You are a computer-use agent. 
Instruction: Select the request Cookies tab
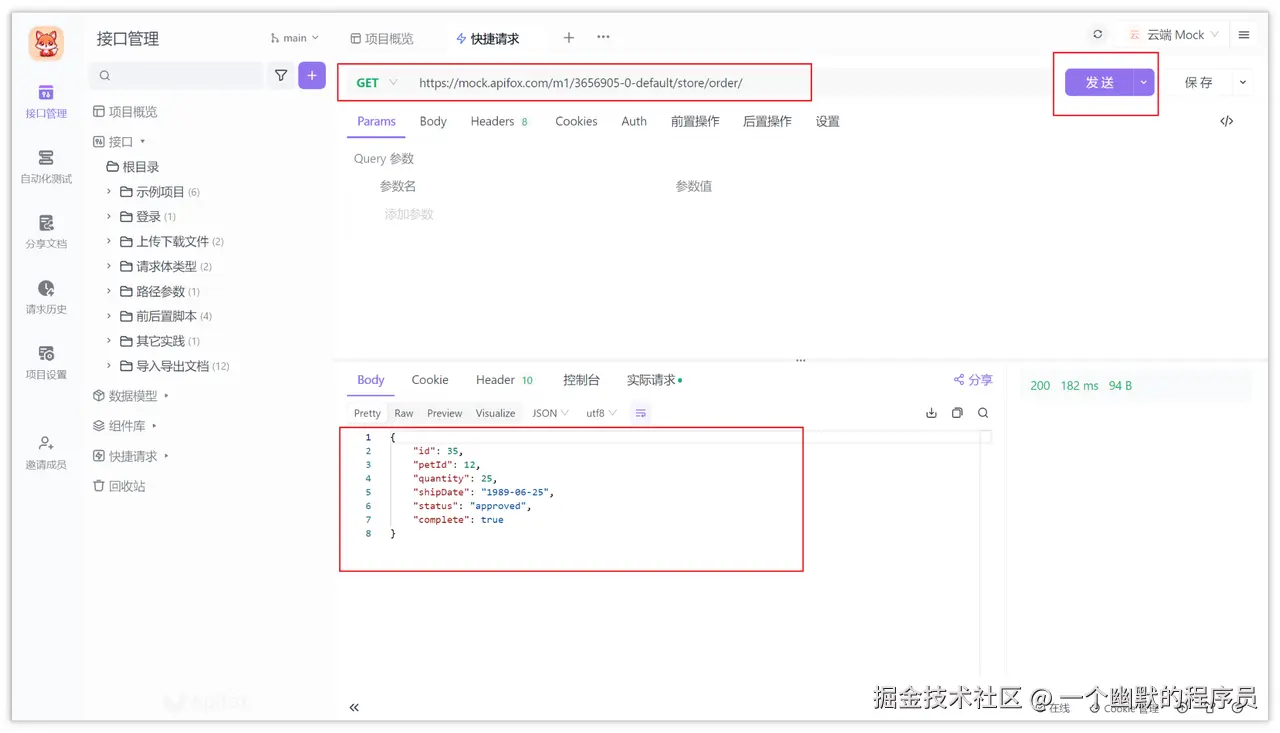(x=576, y=121)
